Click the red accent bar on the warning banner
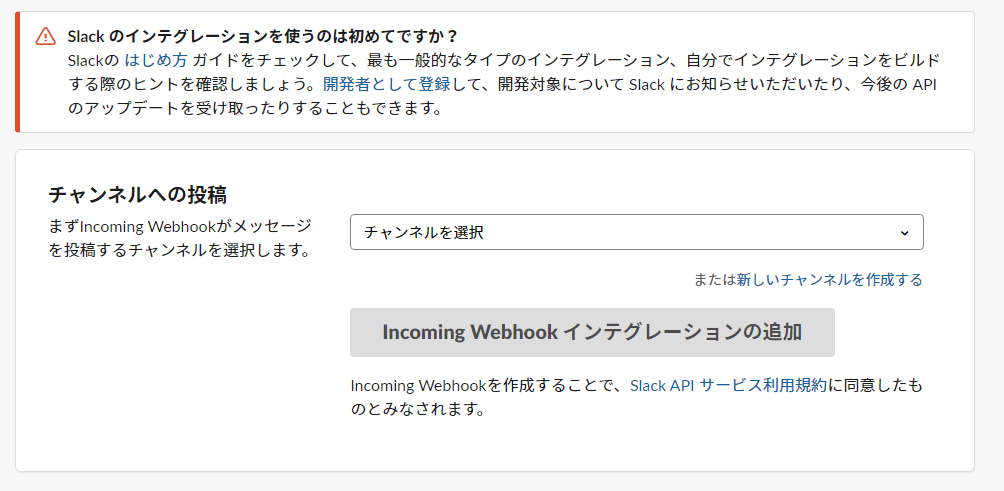The height and width of the screenshot is (491, 1004). tap(17, 72)
